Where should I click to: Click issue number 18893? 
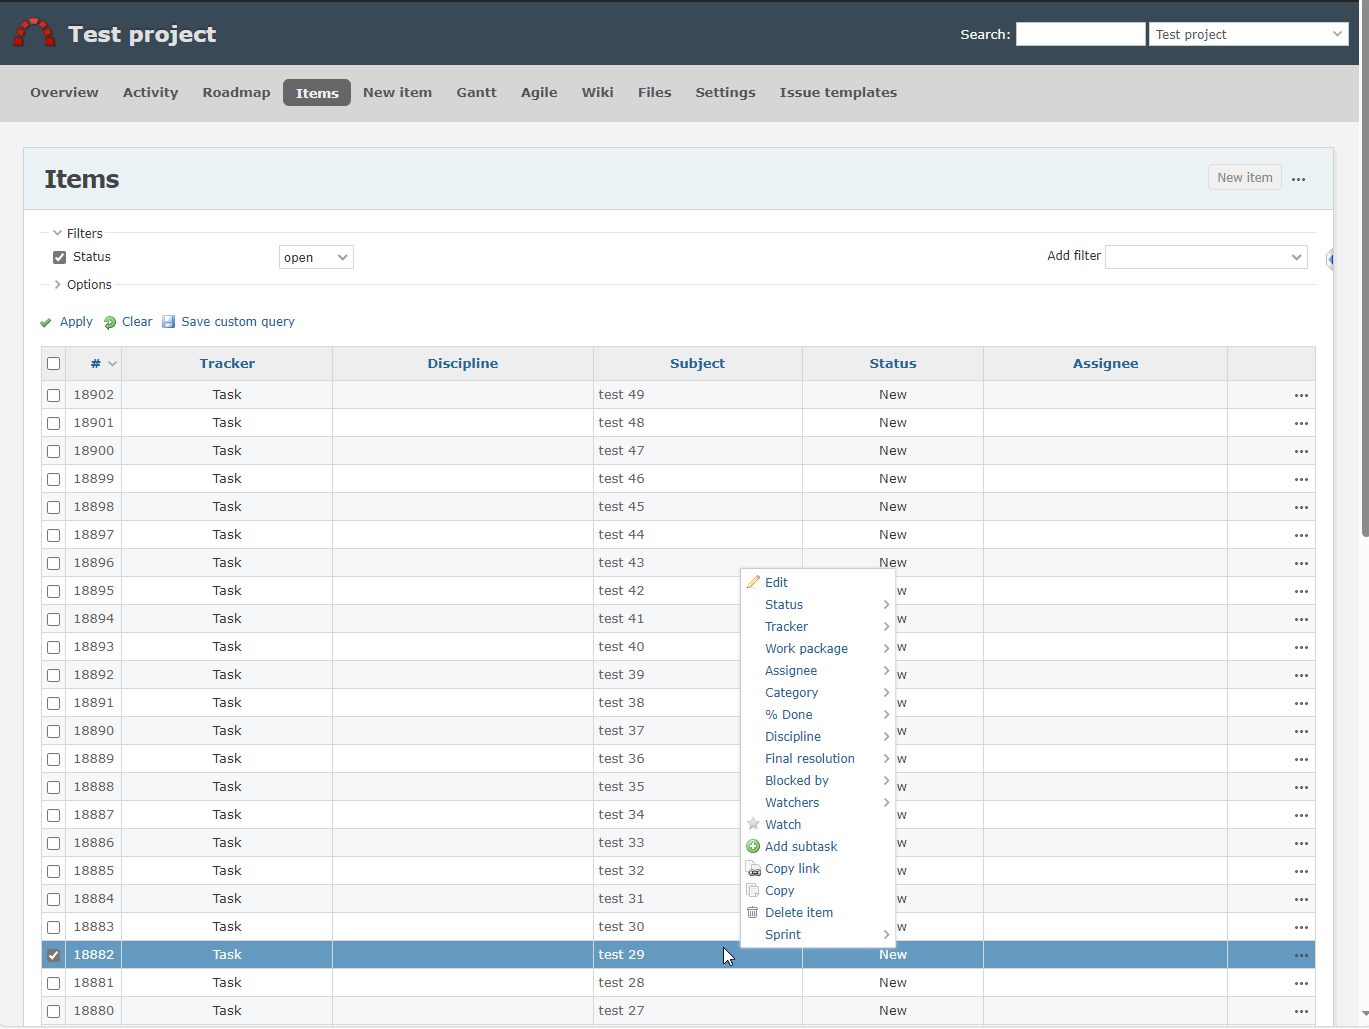click(x=94, y=647)
